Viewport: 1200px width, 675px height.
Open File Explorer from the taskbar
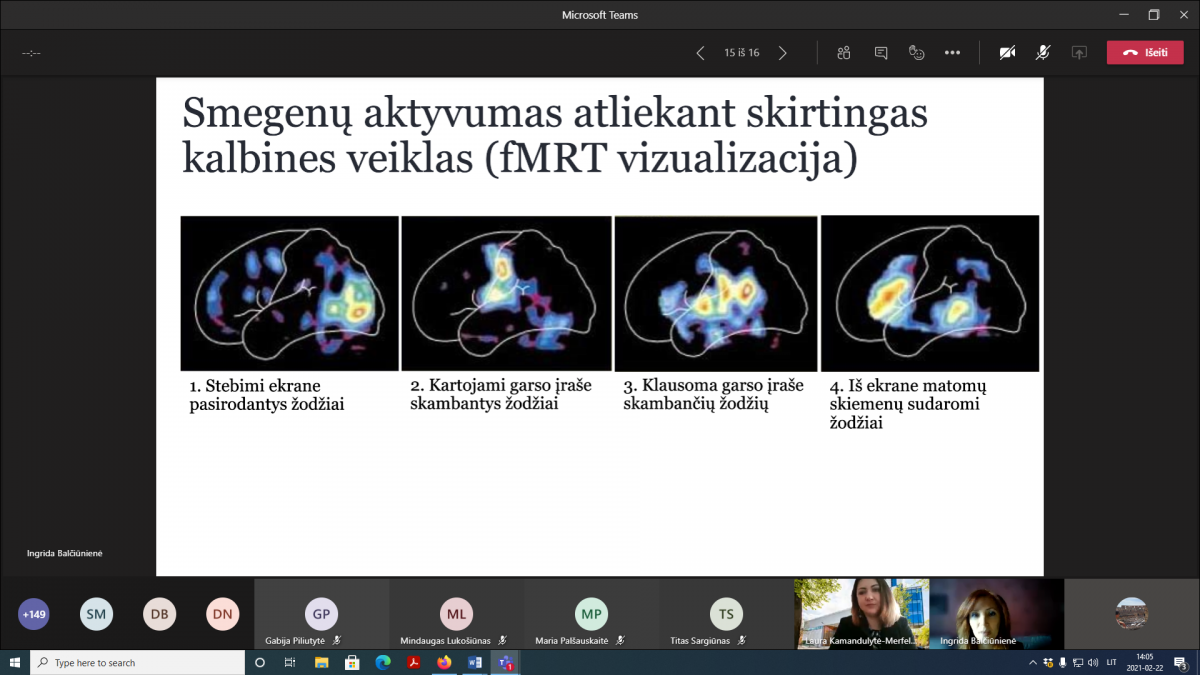[x=321, y=662]
